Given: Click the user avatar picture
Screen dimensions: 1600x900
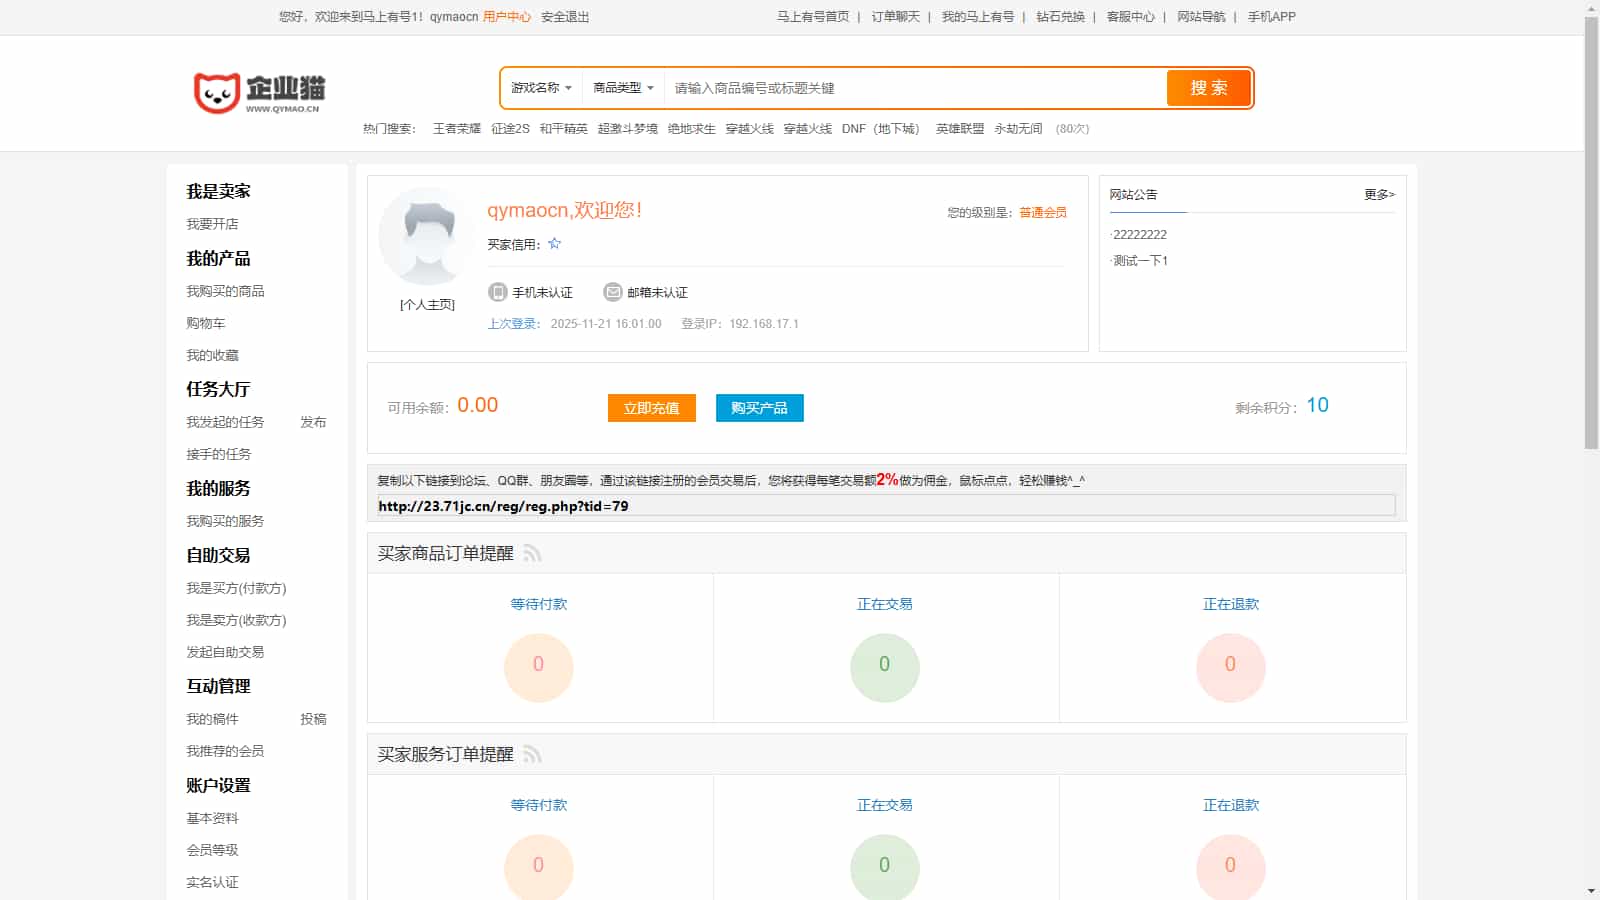Looking at the screenshot, I should click(427, 236).
